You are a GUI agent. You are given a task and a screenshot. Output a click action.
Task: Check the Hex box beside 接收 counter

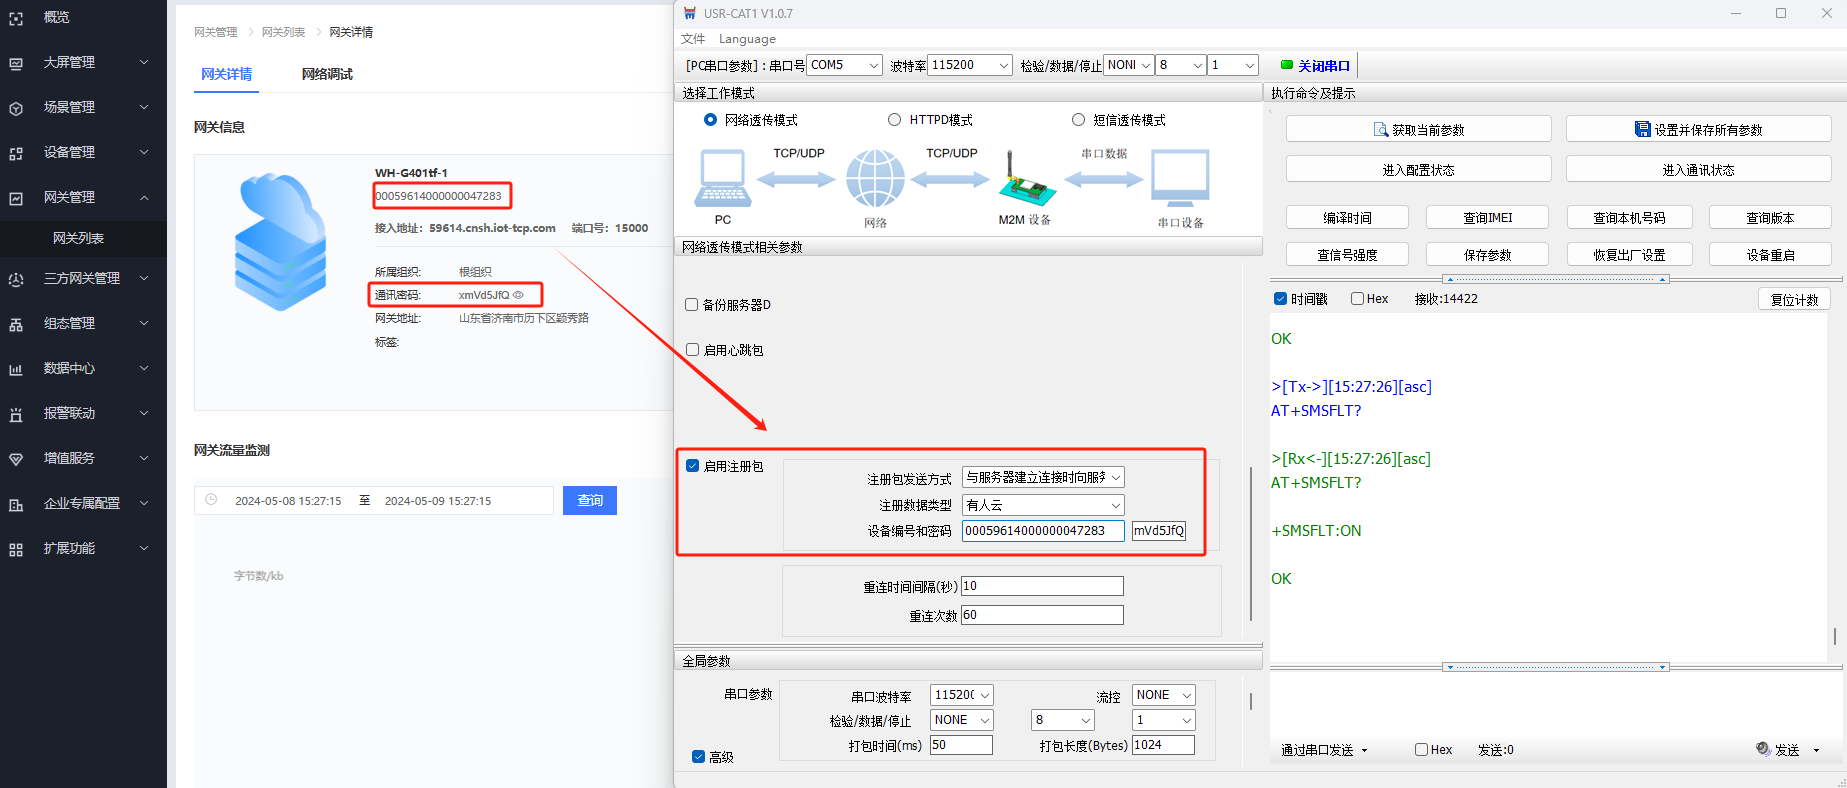(1357, 299)
